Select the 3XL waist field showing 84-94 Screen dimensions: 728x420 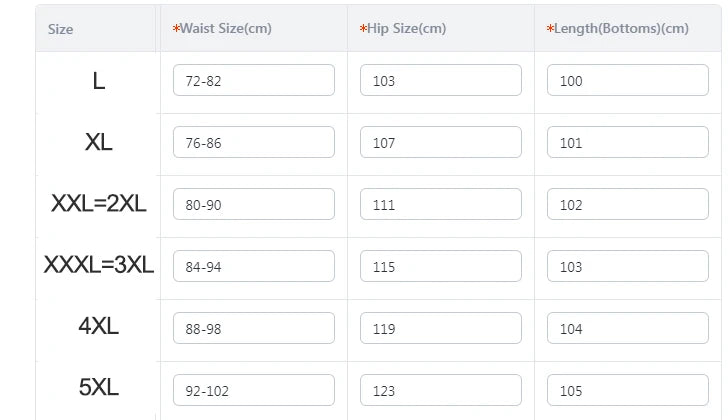click(253, 267)
